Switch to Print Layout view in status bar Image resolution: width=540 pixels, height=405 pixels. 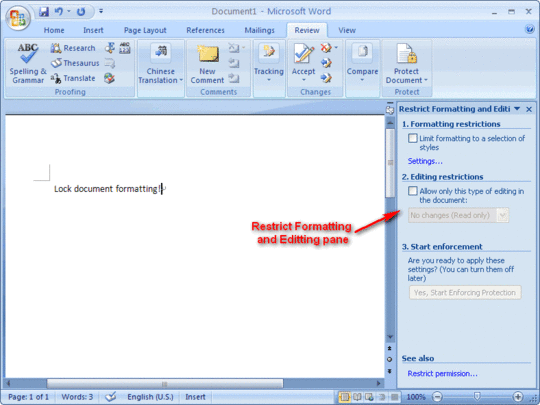pos(344,397)
